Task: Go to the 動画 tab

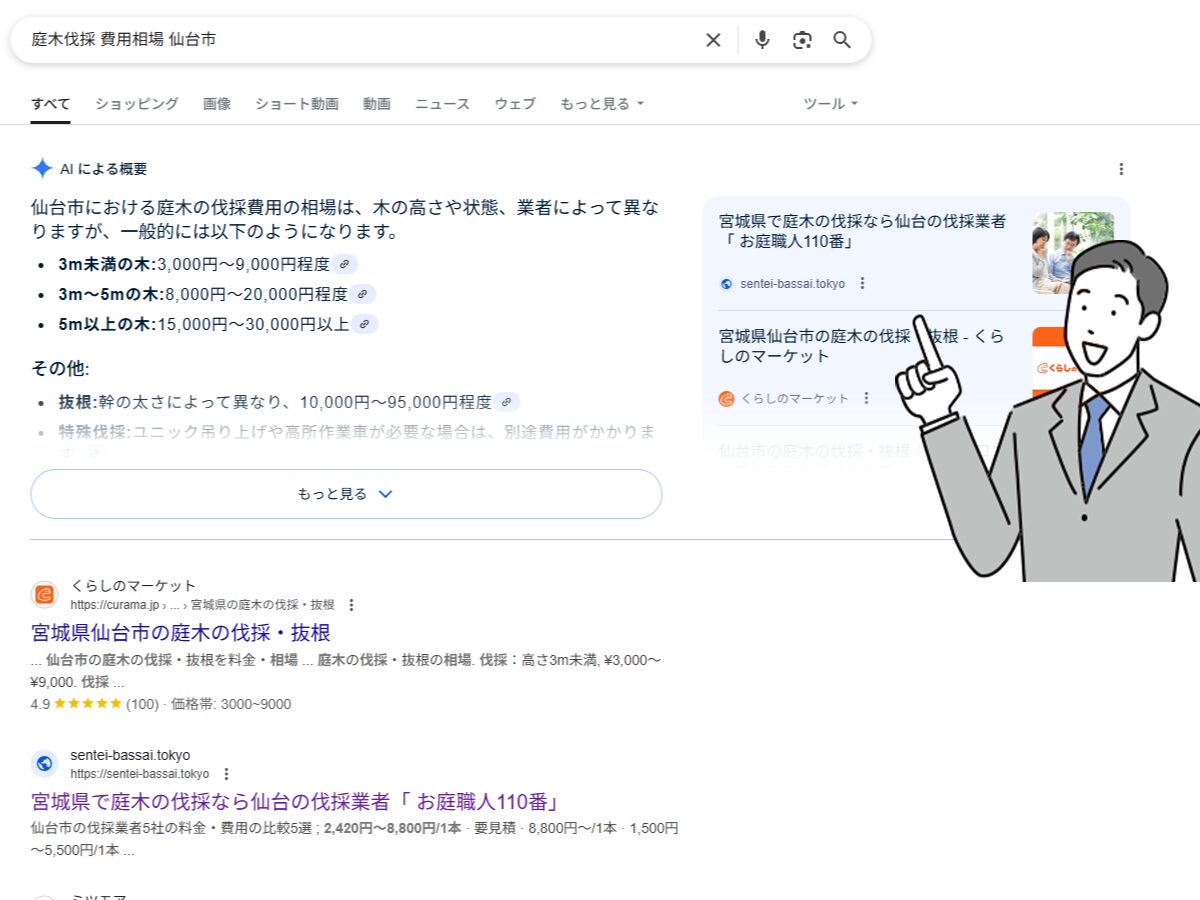Action: click(377, 104)
